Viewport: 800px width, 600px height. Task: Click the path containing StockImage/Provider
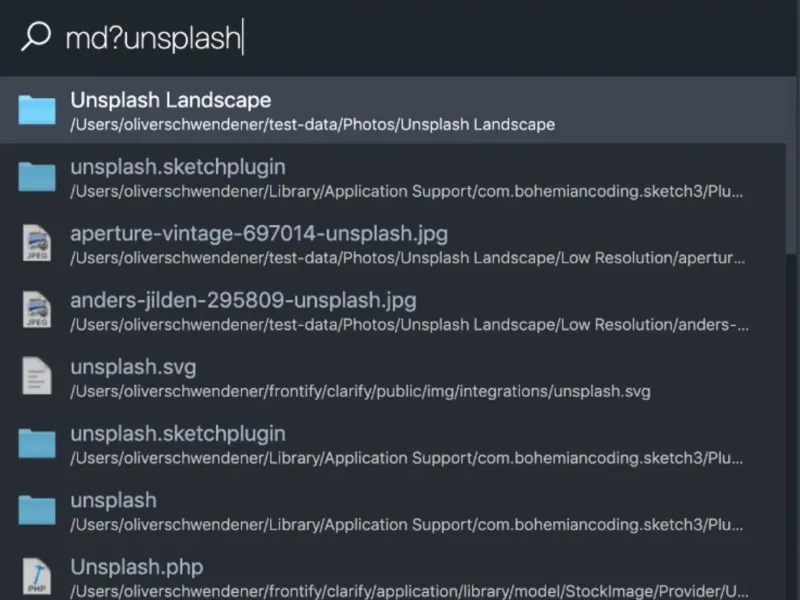click(409, 591)
